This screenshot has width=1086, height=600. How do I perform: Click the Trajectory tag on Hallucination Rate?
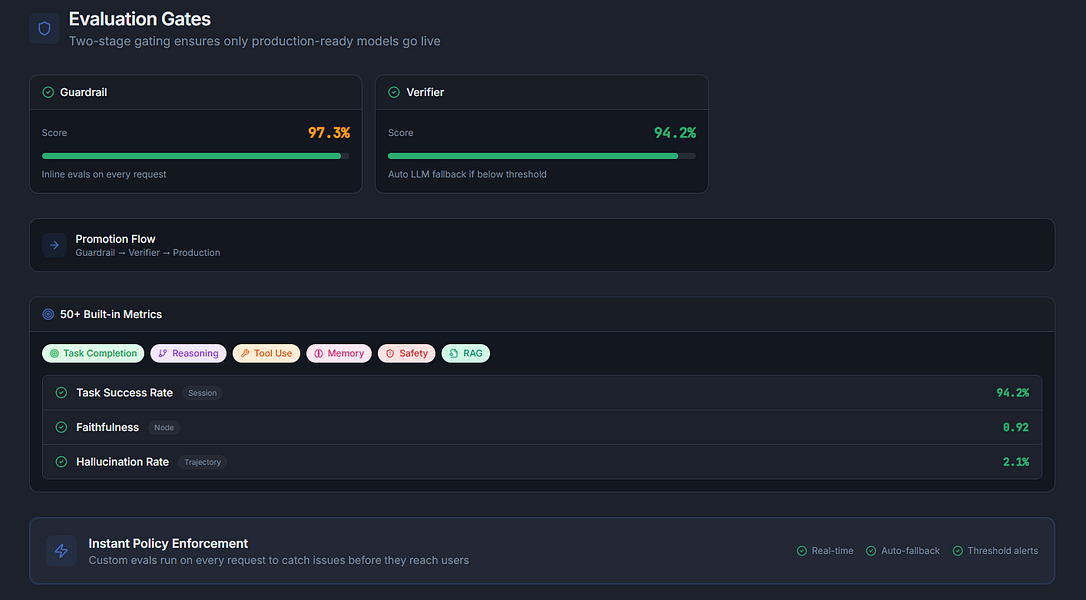202,462
